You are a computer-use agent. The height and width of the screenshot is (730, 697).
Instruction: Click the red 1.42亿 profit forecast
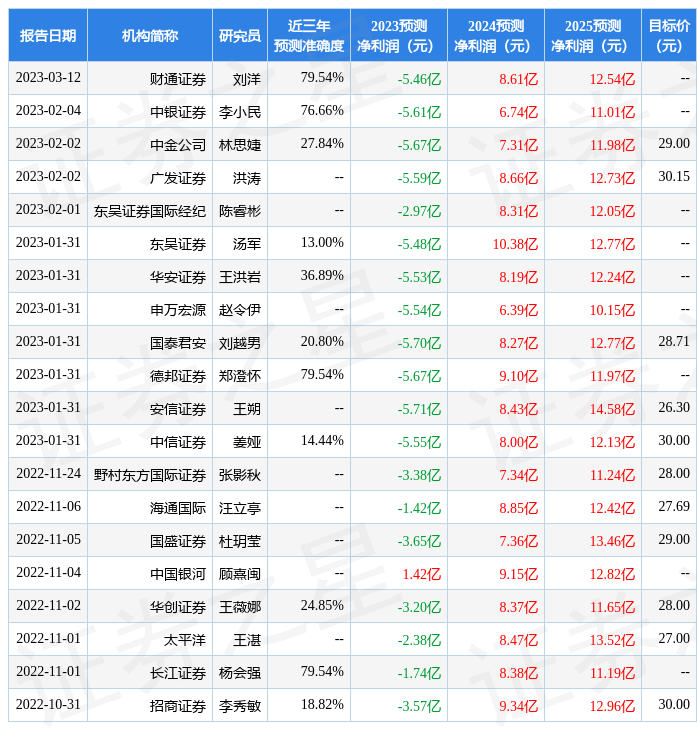coord(421,573)
